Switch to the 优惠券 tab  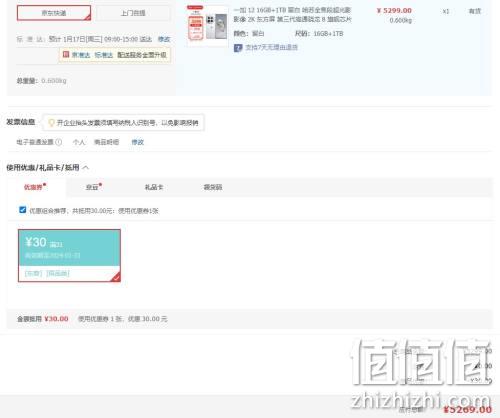click(34, 187)
